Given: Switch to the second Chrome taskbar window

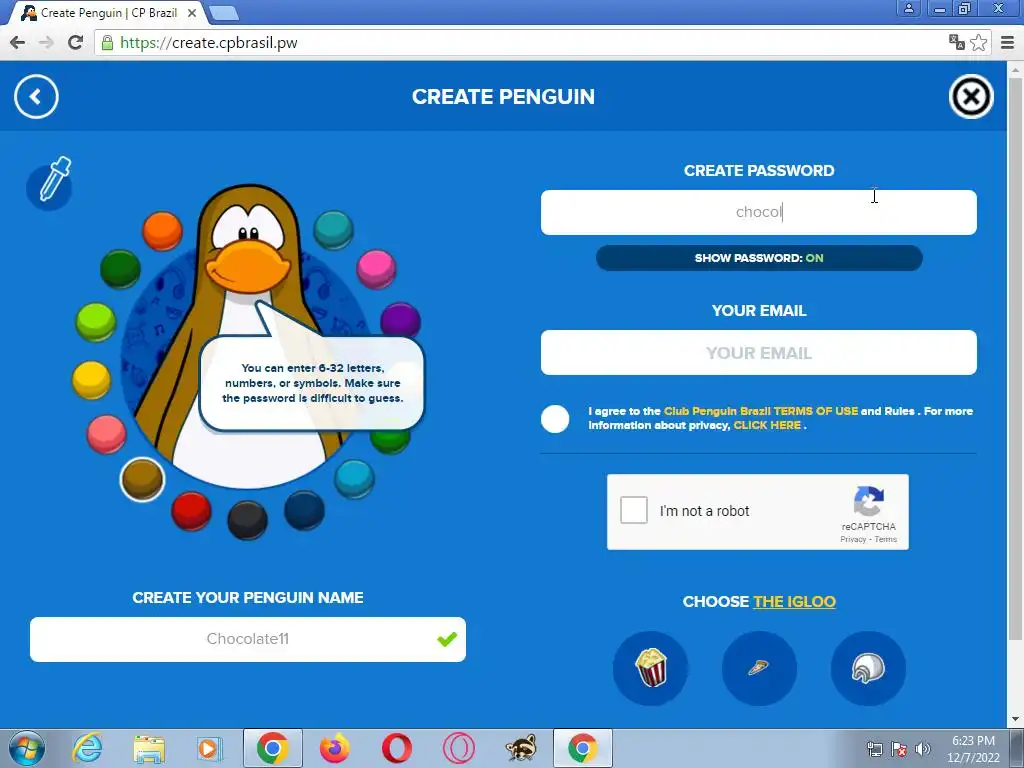Looking at the screenshot, I should point(583,748).
